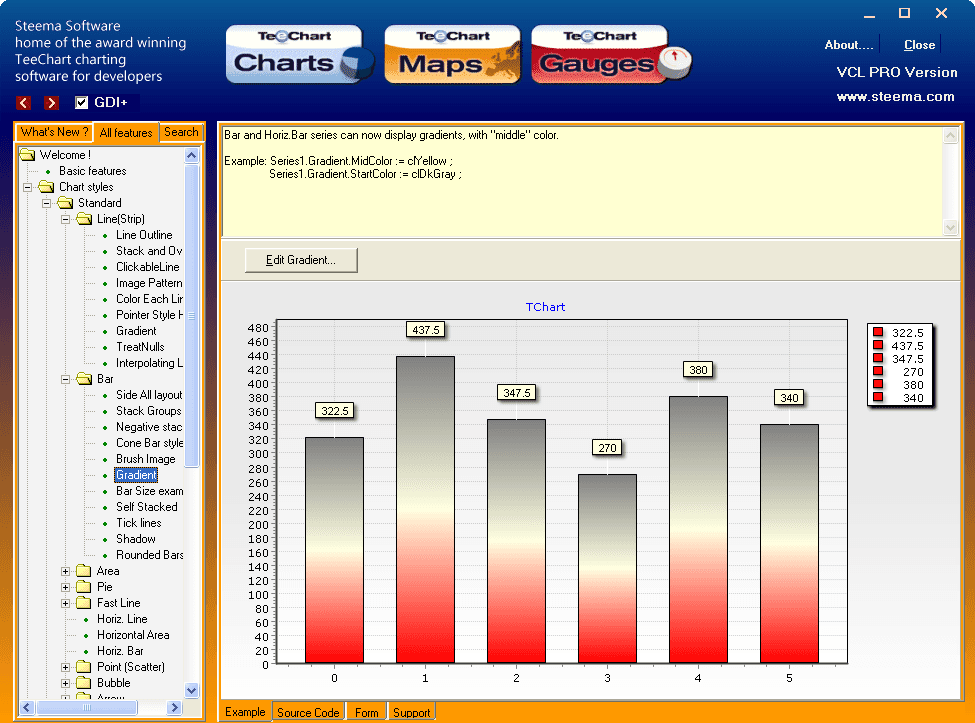Click description box scrollbar down arrow
This screenshot has height=723, width=975.
coord(950,227)
